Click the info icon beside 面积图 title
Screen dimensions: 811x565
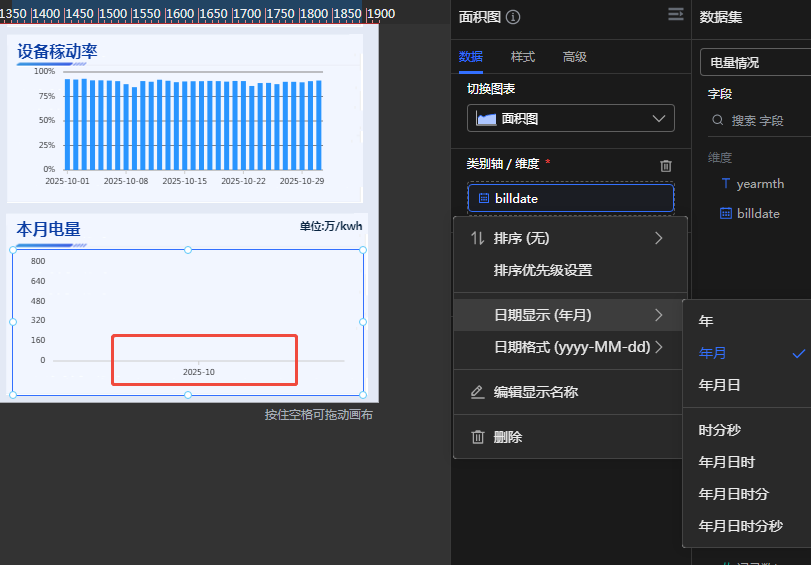513,17
